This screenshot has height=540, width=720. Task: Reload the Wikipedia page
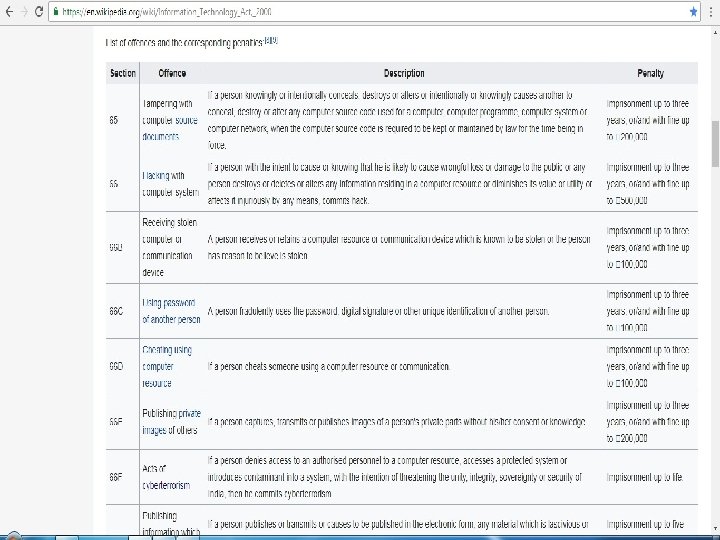tap(39, 11)
